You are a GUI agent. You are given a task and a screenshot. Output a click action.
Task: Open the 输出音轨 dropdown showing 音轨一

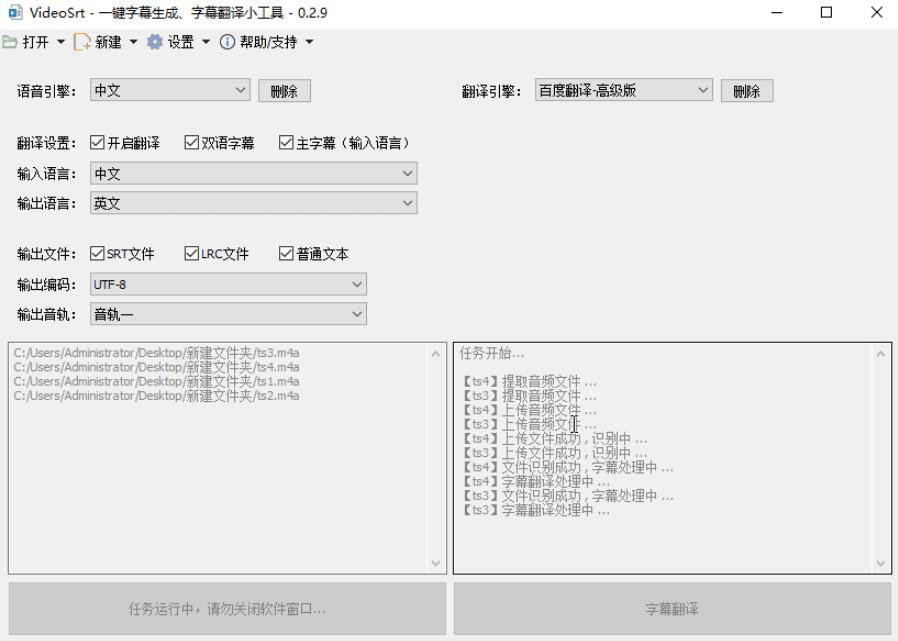[x=228, y=314]
